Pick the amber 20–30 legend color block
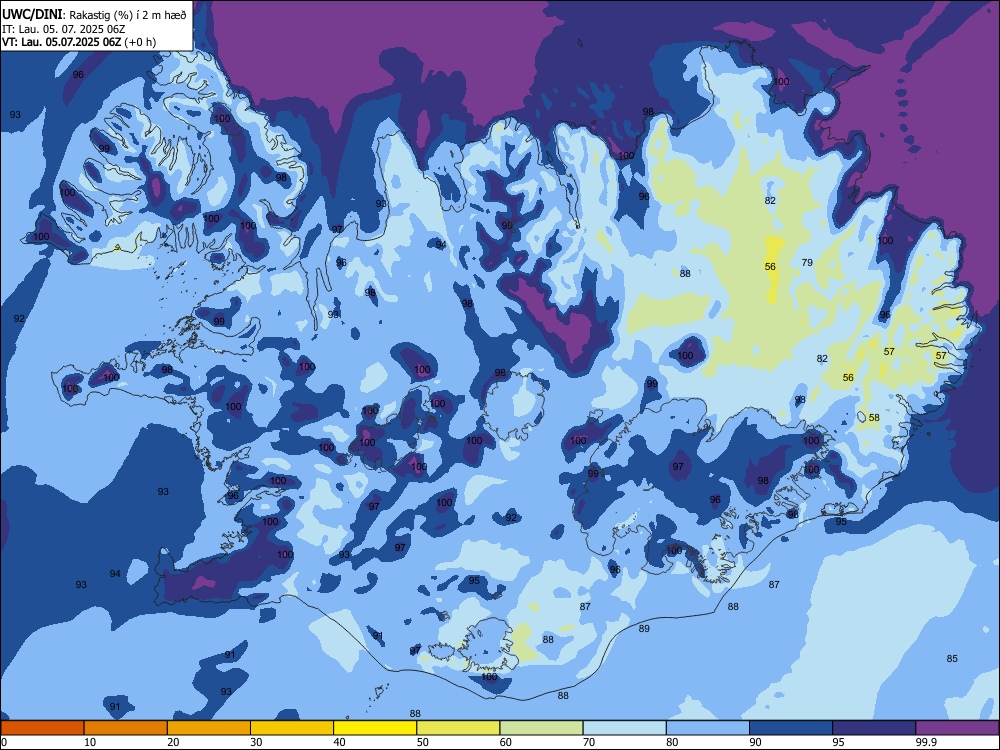This screenshot has height=750, width=1000. pyautogui.click(x=209, y=728)
